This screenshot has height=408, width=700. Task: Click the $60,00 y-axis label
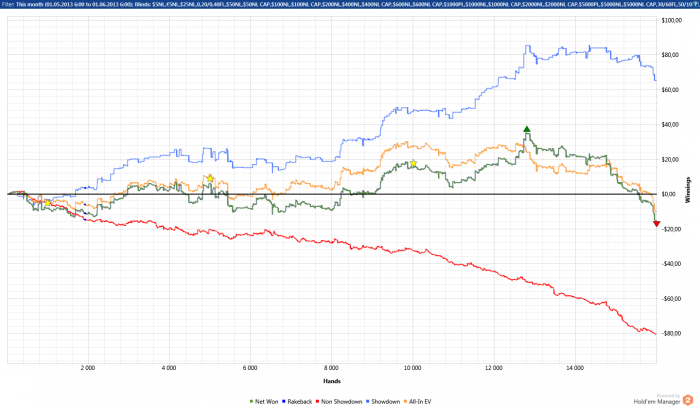(670, 90)
